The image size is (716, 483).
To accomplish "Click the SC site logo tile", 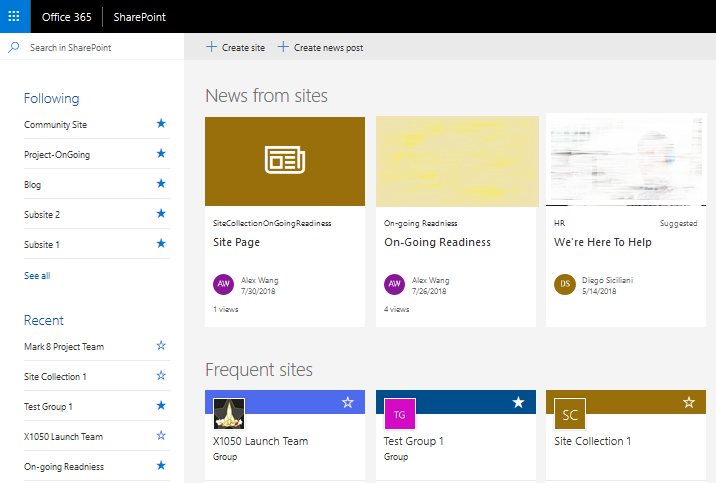I will 570,414.
